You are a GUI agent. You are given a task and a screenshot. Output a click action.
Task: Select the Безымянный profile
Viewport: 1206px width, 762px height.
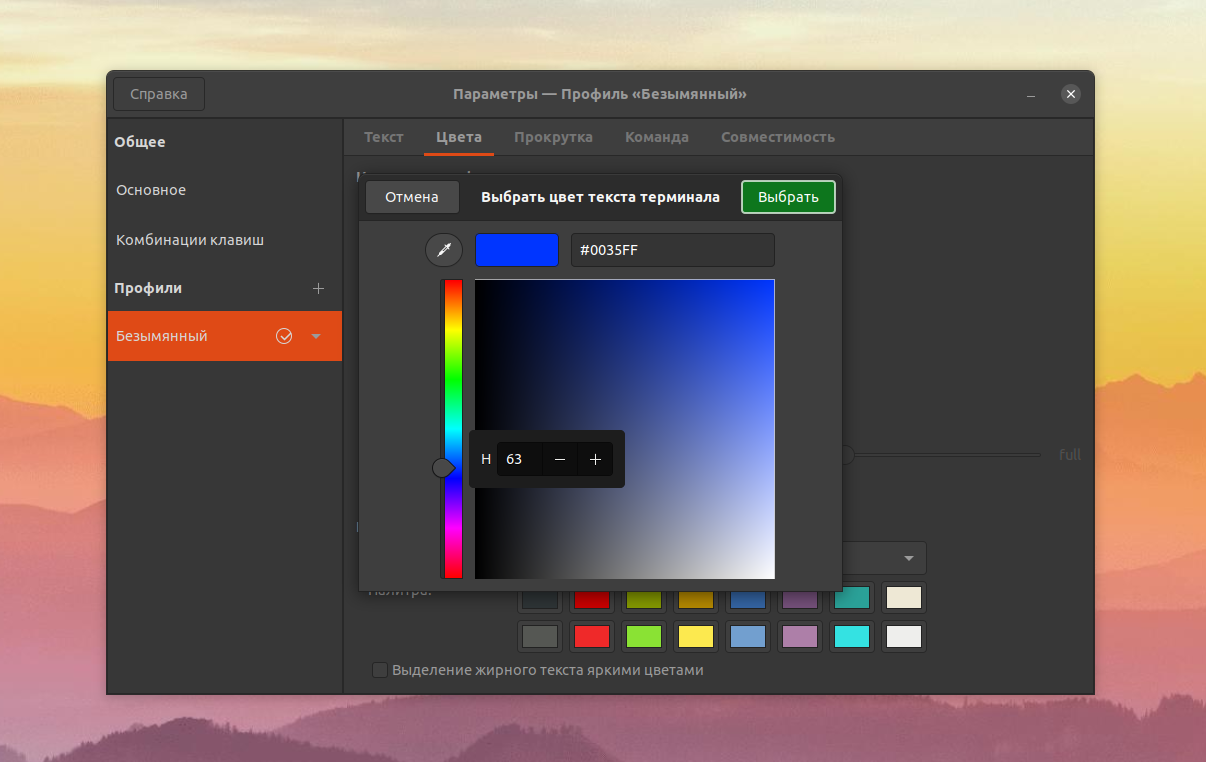coord(225,336)
